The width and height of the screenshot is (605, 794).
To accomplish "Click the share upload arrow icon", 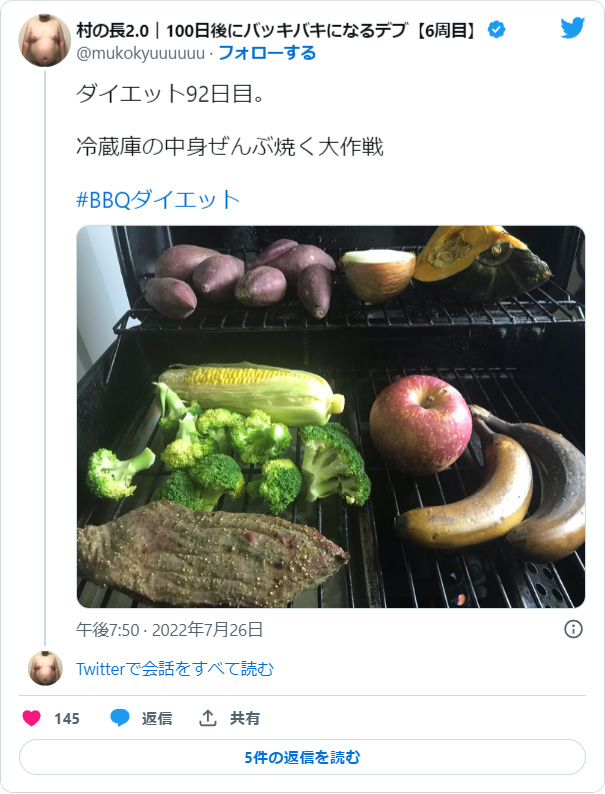I will point(208,718).
